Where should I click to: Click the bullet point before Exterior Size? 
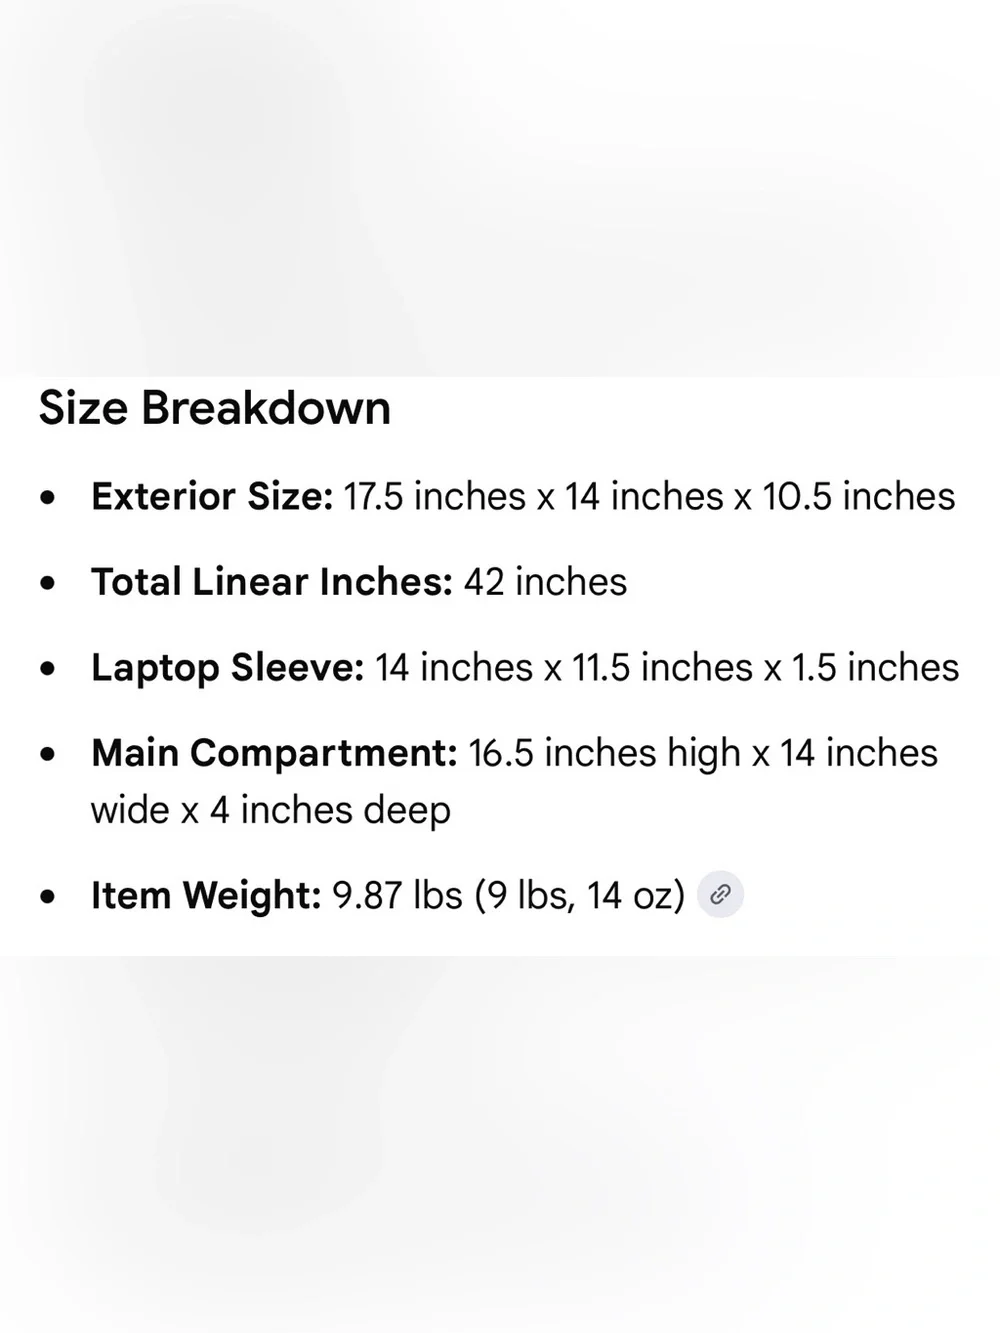tap(48, 497)
